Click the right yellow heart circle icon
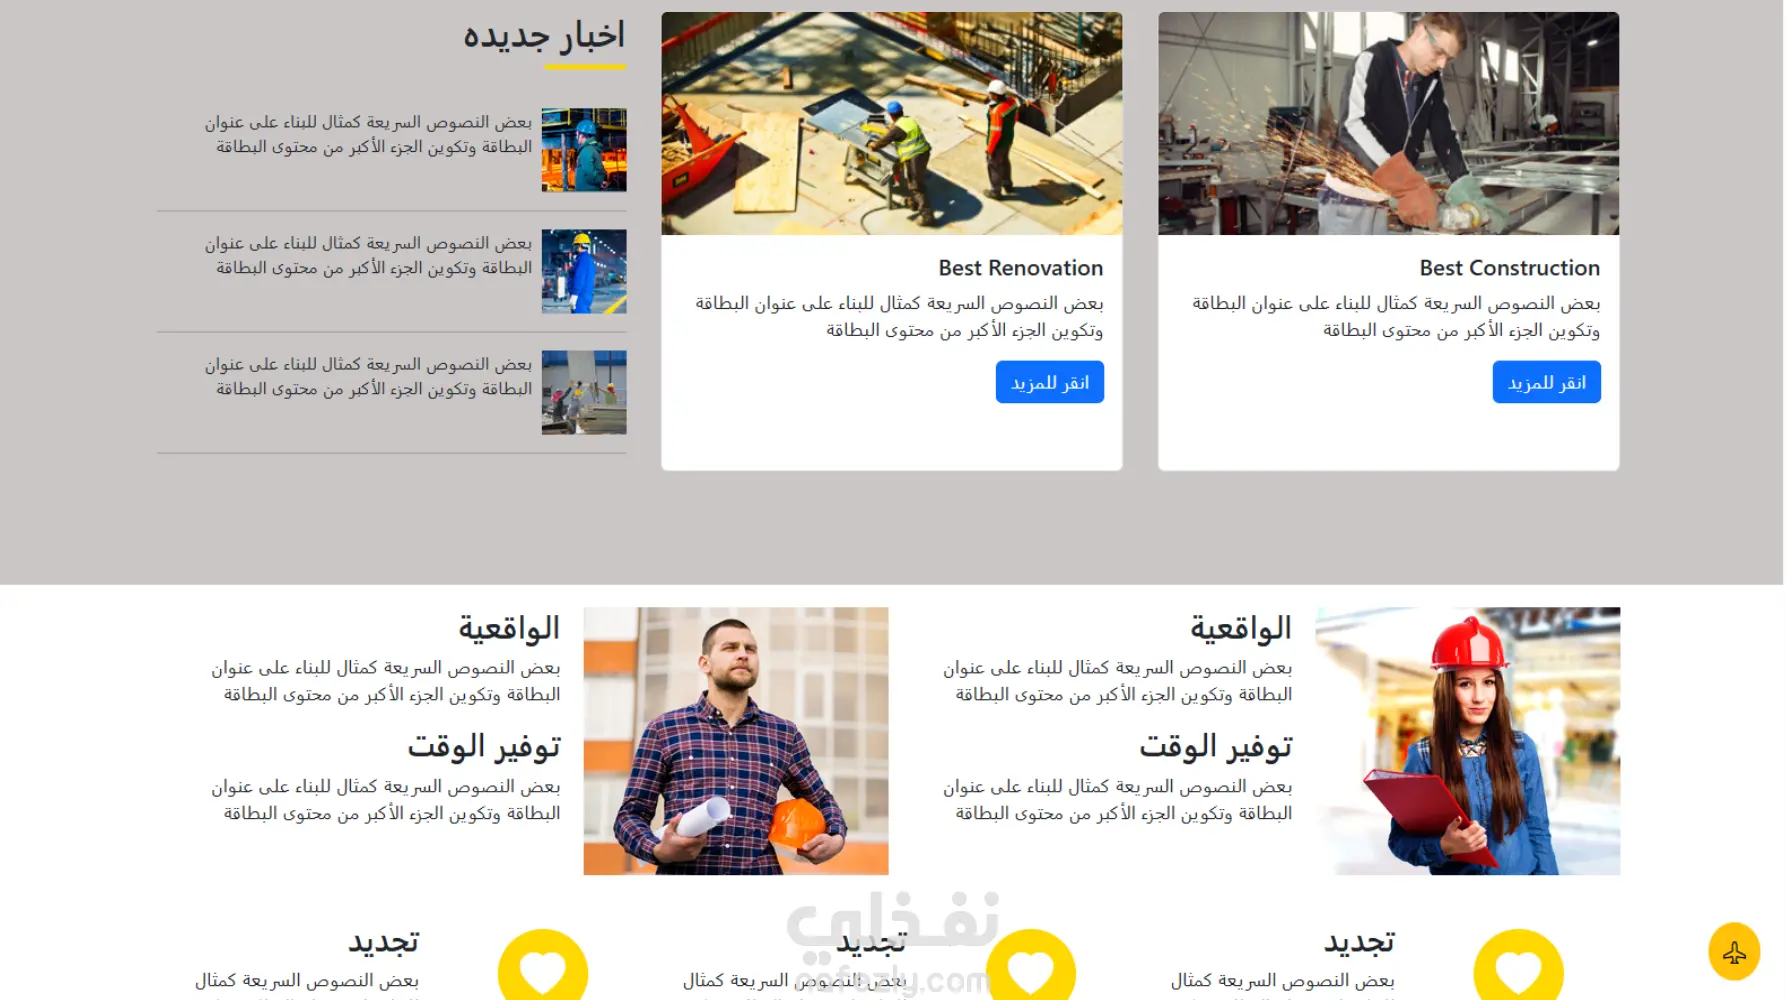This screenshot has height=1000, width=1786. [x=1518, y=966]
